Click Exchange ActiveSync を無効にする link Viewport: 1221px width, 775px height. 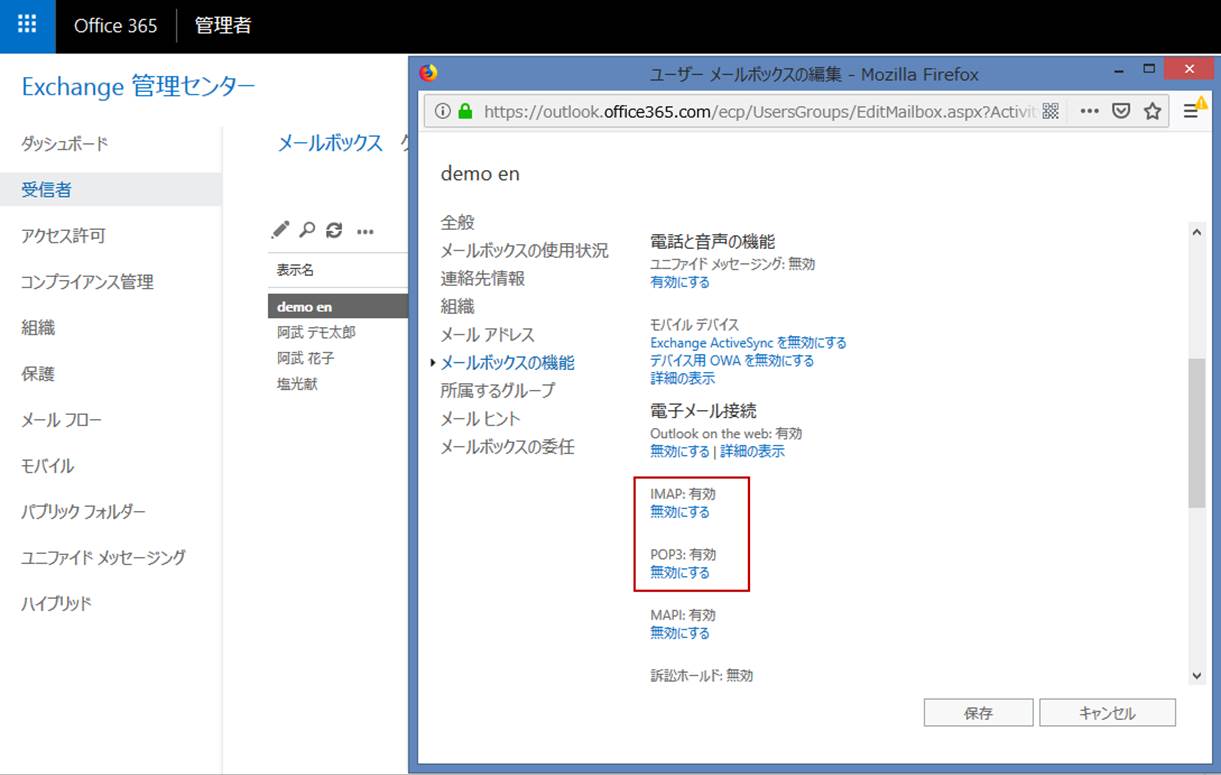tap(748, 342)
